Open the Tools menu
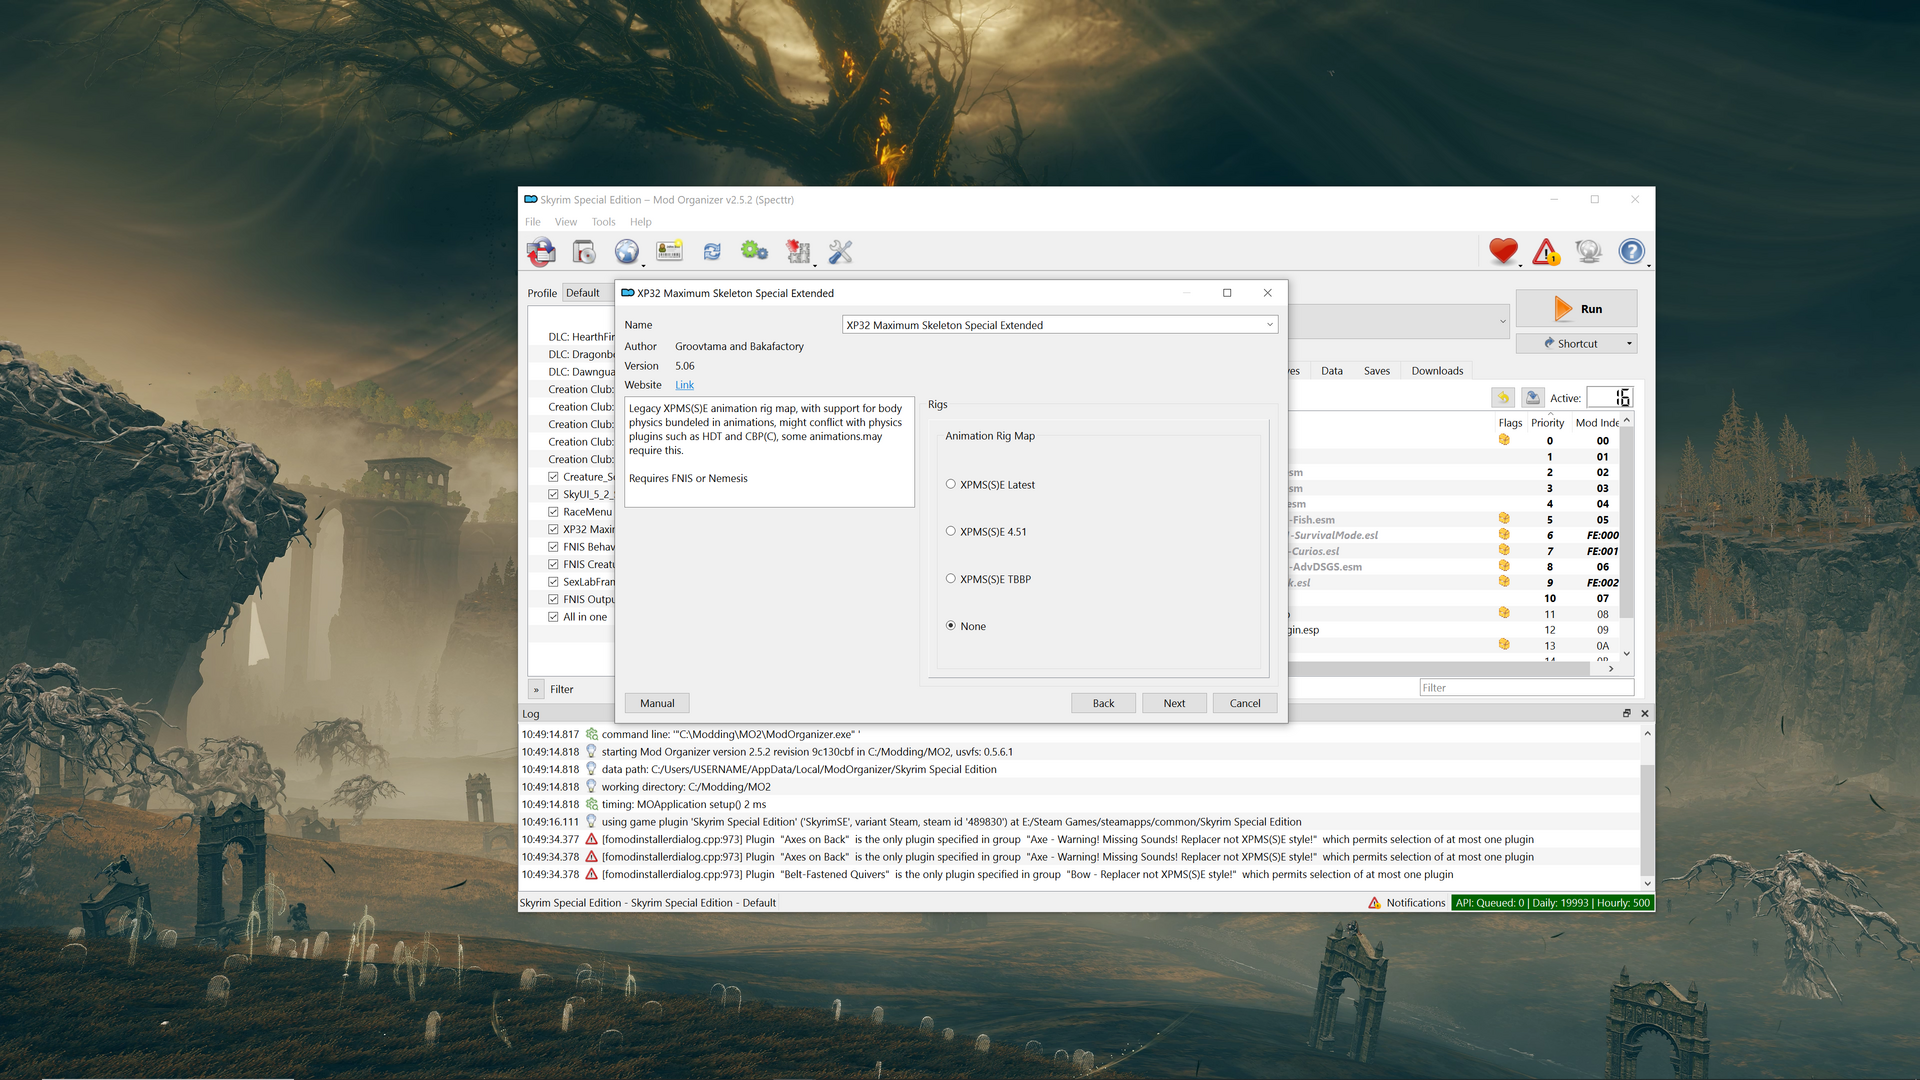Viewport: 1920px width, 1080px height. [603, 222]
